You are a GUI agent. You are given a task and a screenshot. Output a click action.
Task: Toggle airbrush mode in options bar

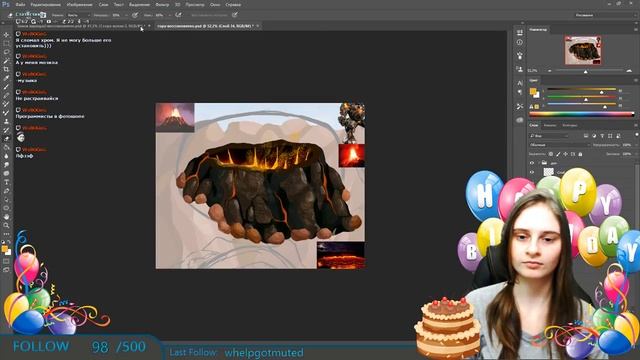click(178, 15)
